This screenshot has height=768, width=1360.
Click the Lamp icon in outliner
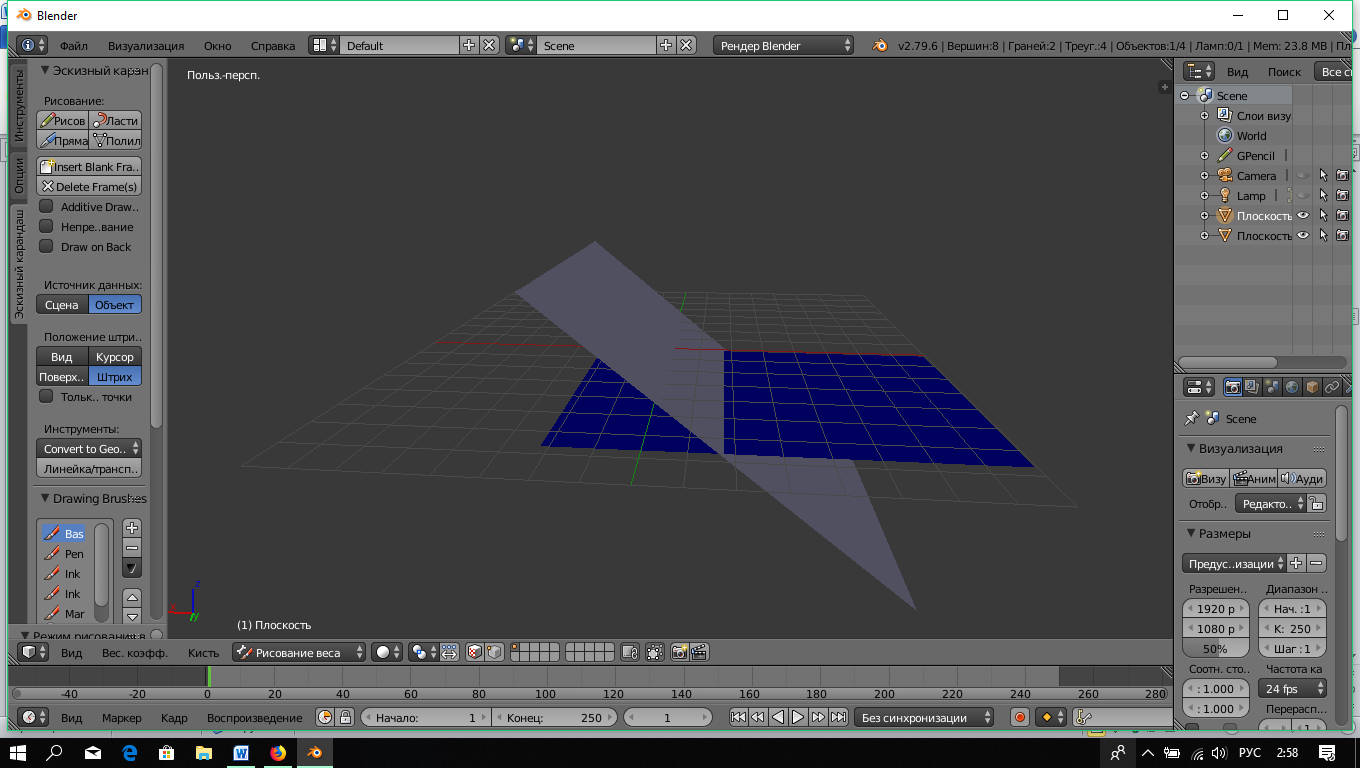coord(1224,196)
